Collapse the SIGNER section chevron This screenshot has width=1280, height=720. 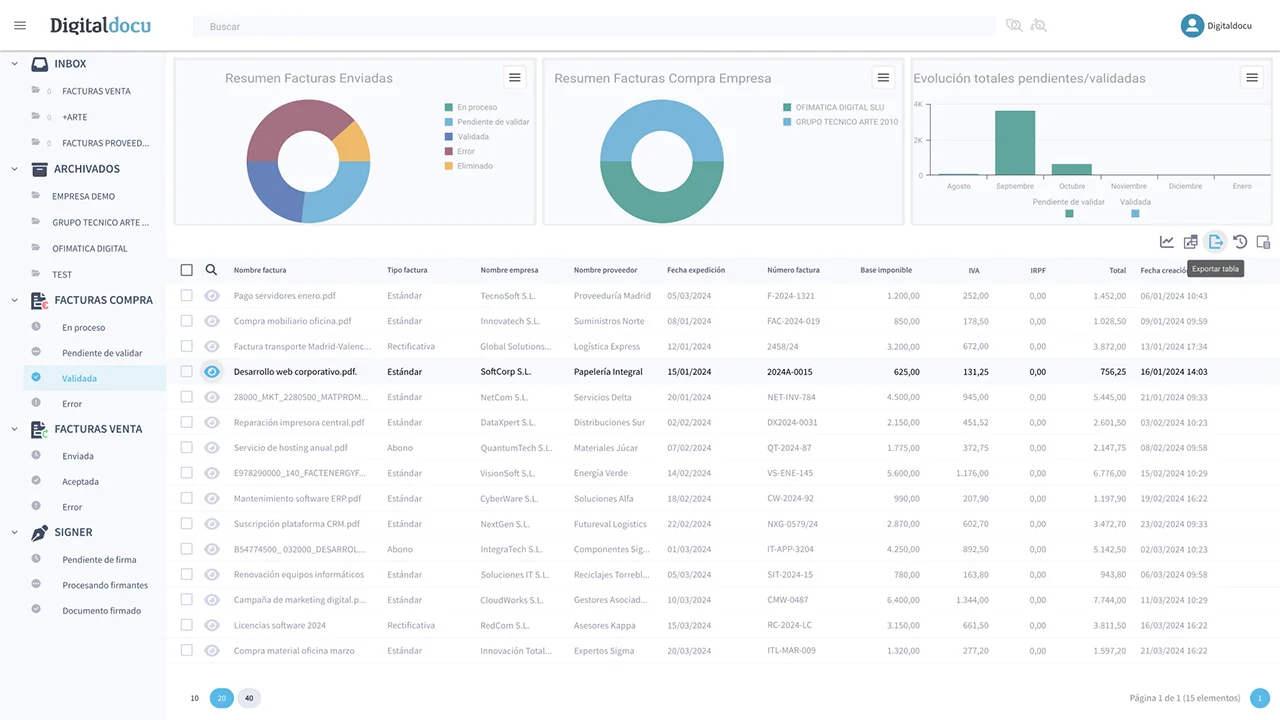click(x=15, y=533)
